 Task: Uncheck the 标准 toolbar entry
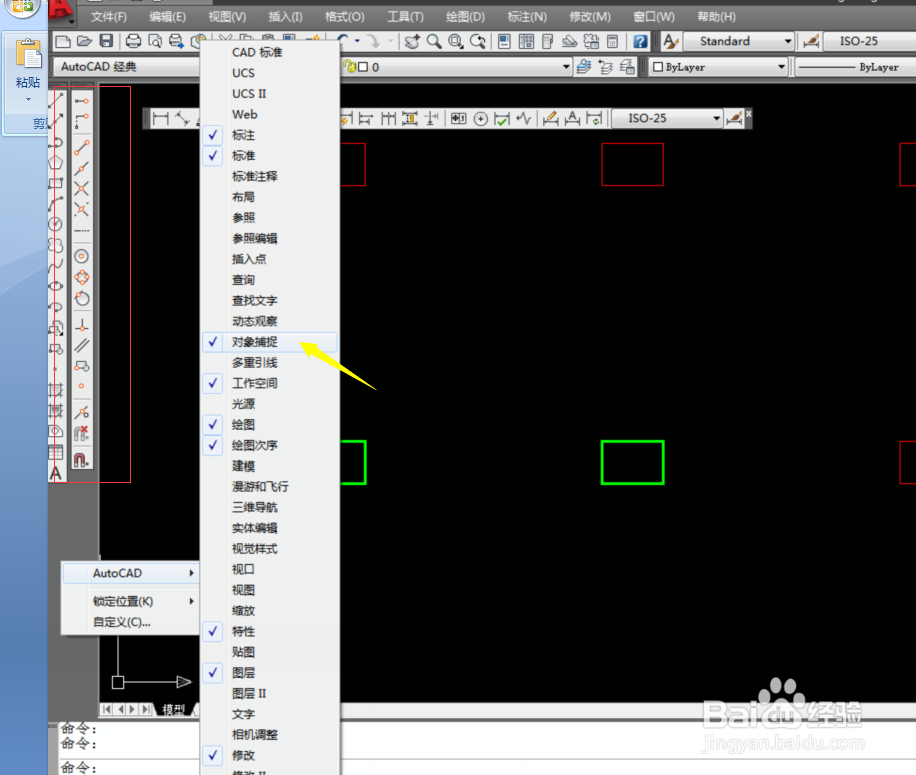coord(269,155)
